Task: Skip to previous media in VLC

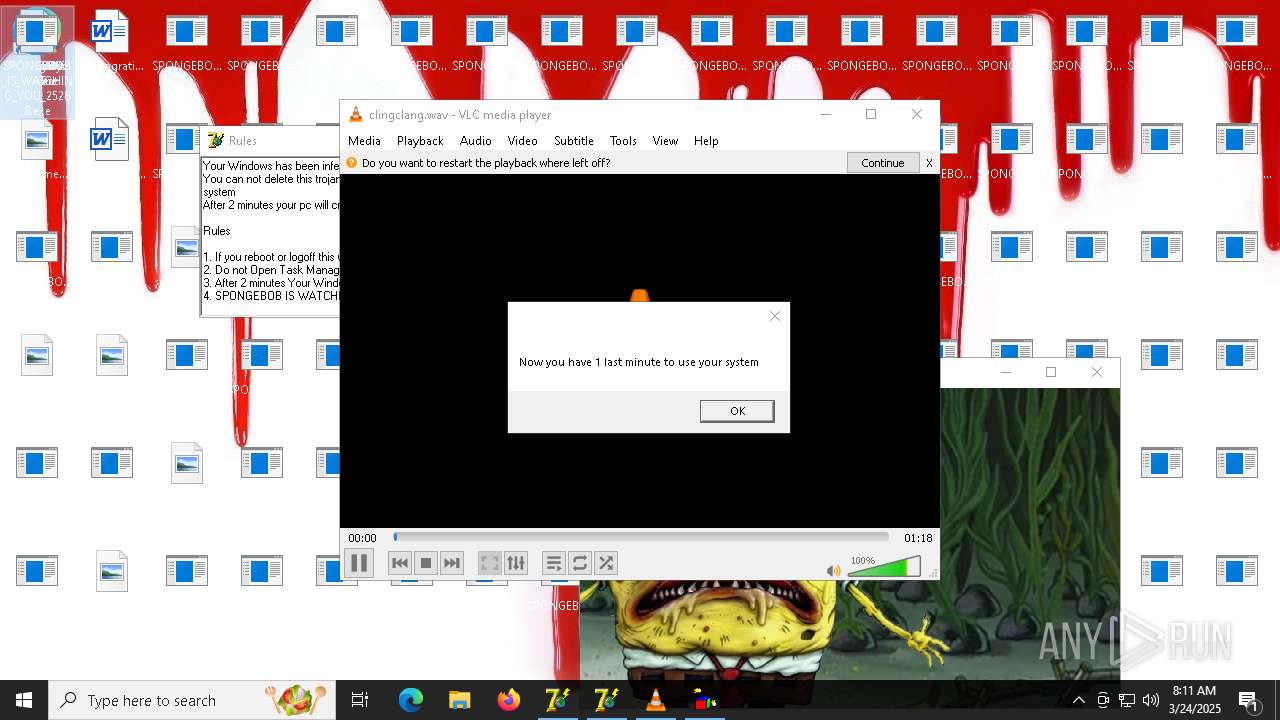Action: click(400, 563)
